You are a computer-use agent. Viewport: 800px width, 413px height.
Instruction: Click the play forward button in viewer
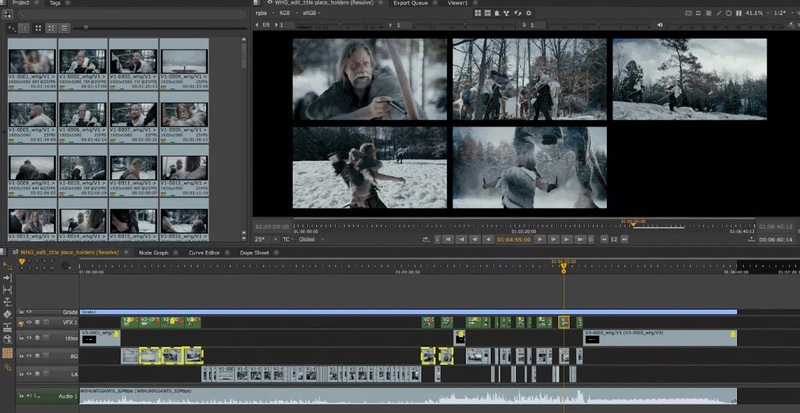point(540,240)
